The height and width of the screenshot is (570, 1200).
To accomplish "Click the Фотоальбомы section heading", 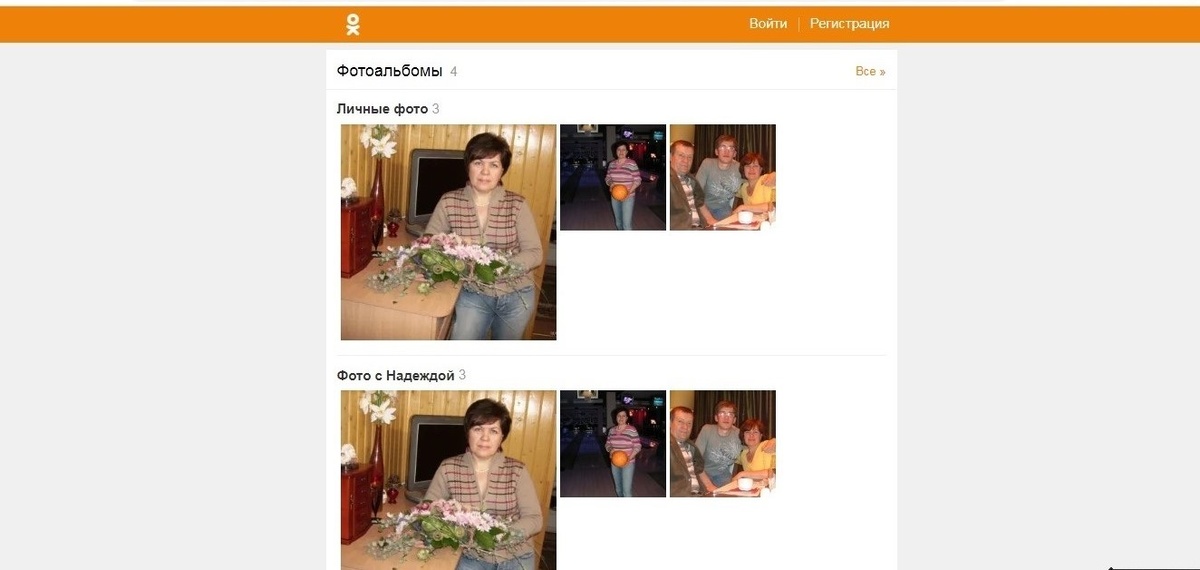I will [x=390, y=71].
